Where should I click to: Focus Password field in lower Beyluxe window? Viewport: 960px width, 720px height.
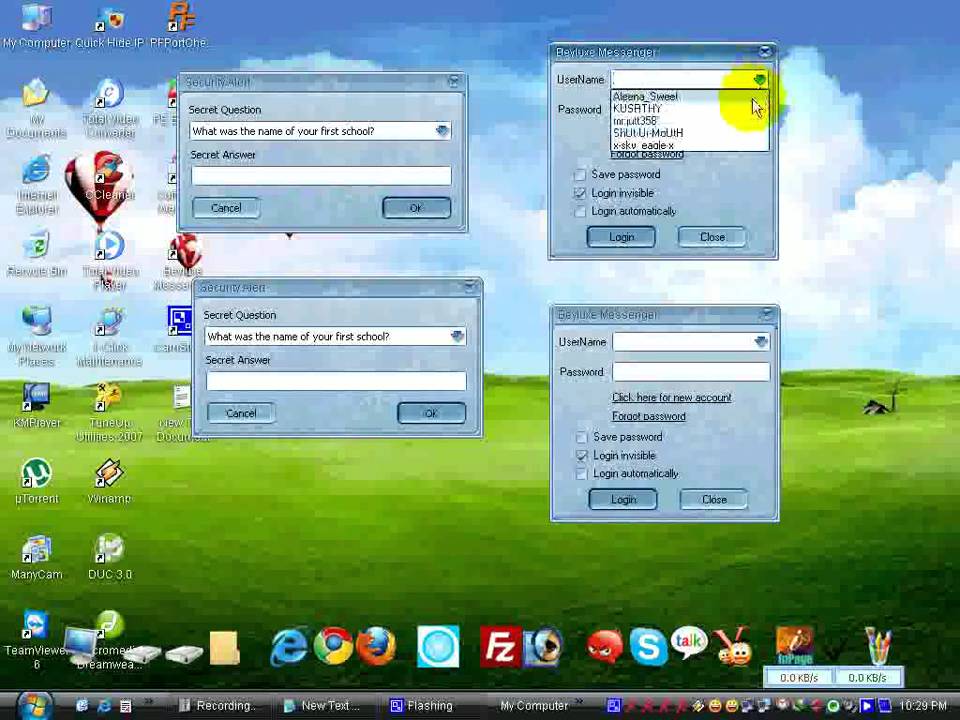coord(691,372)
